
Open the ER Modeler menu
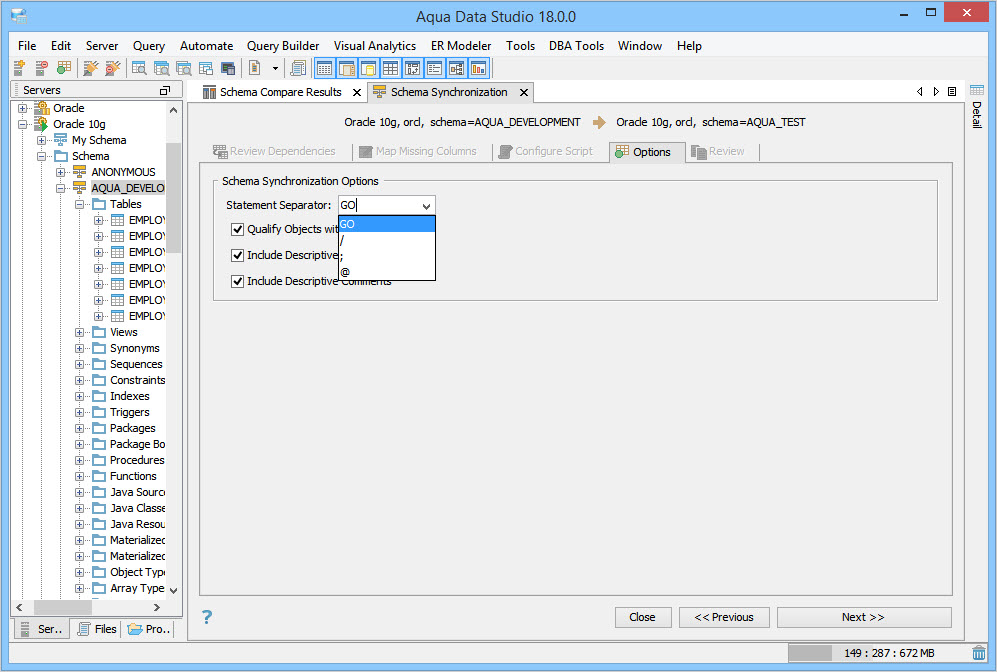pyautogui.click(x=461, y=46)
